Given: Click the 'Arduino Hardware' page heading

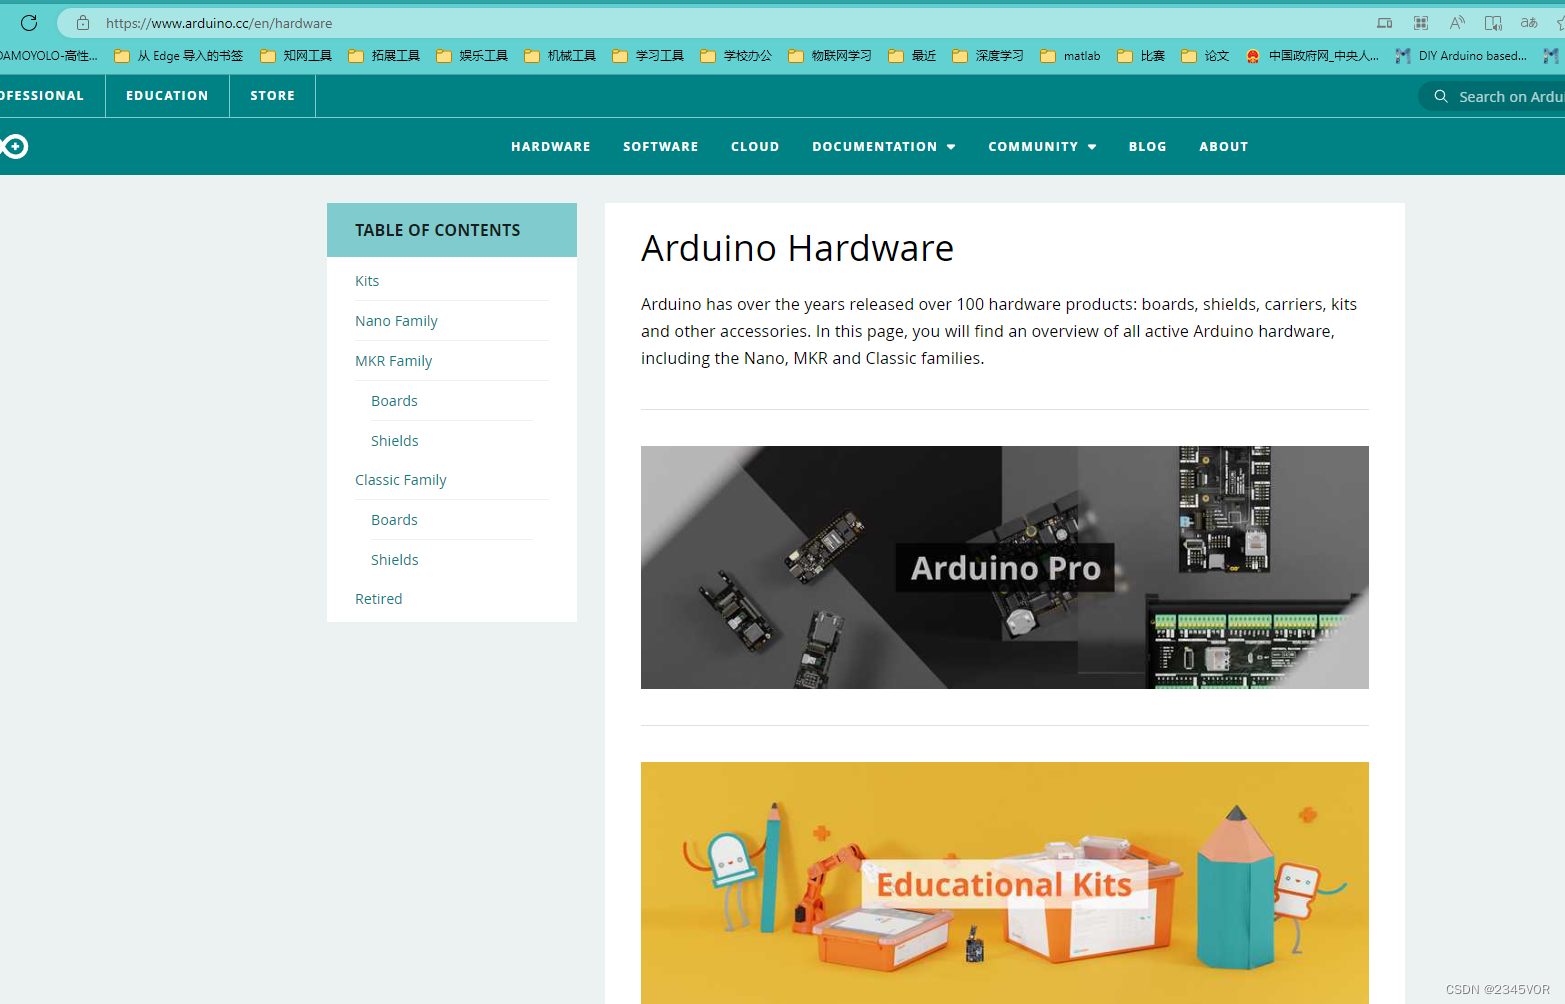Looking at the screenshot, I should point(797,248).
